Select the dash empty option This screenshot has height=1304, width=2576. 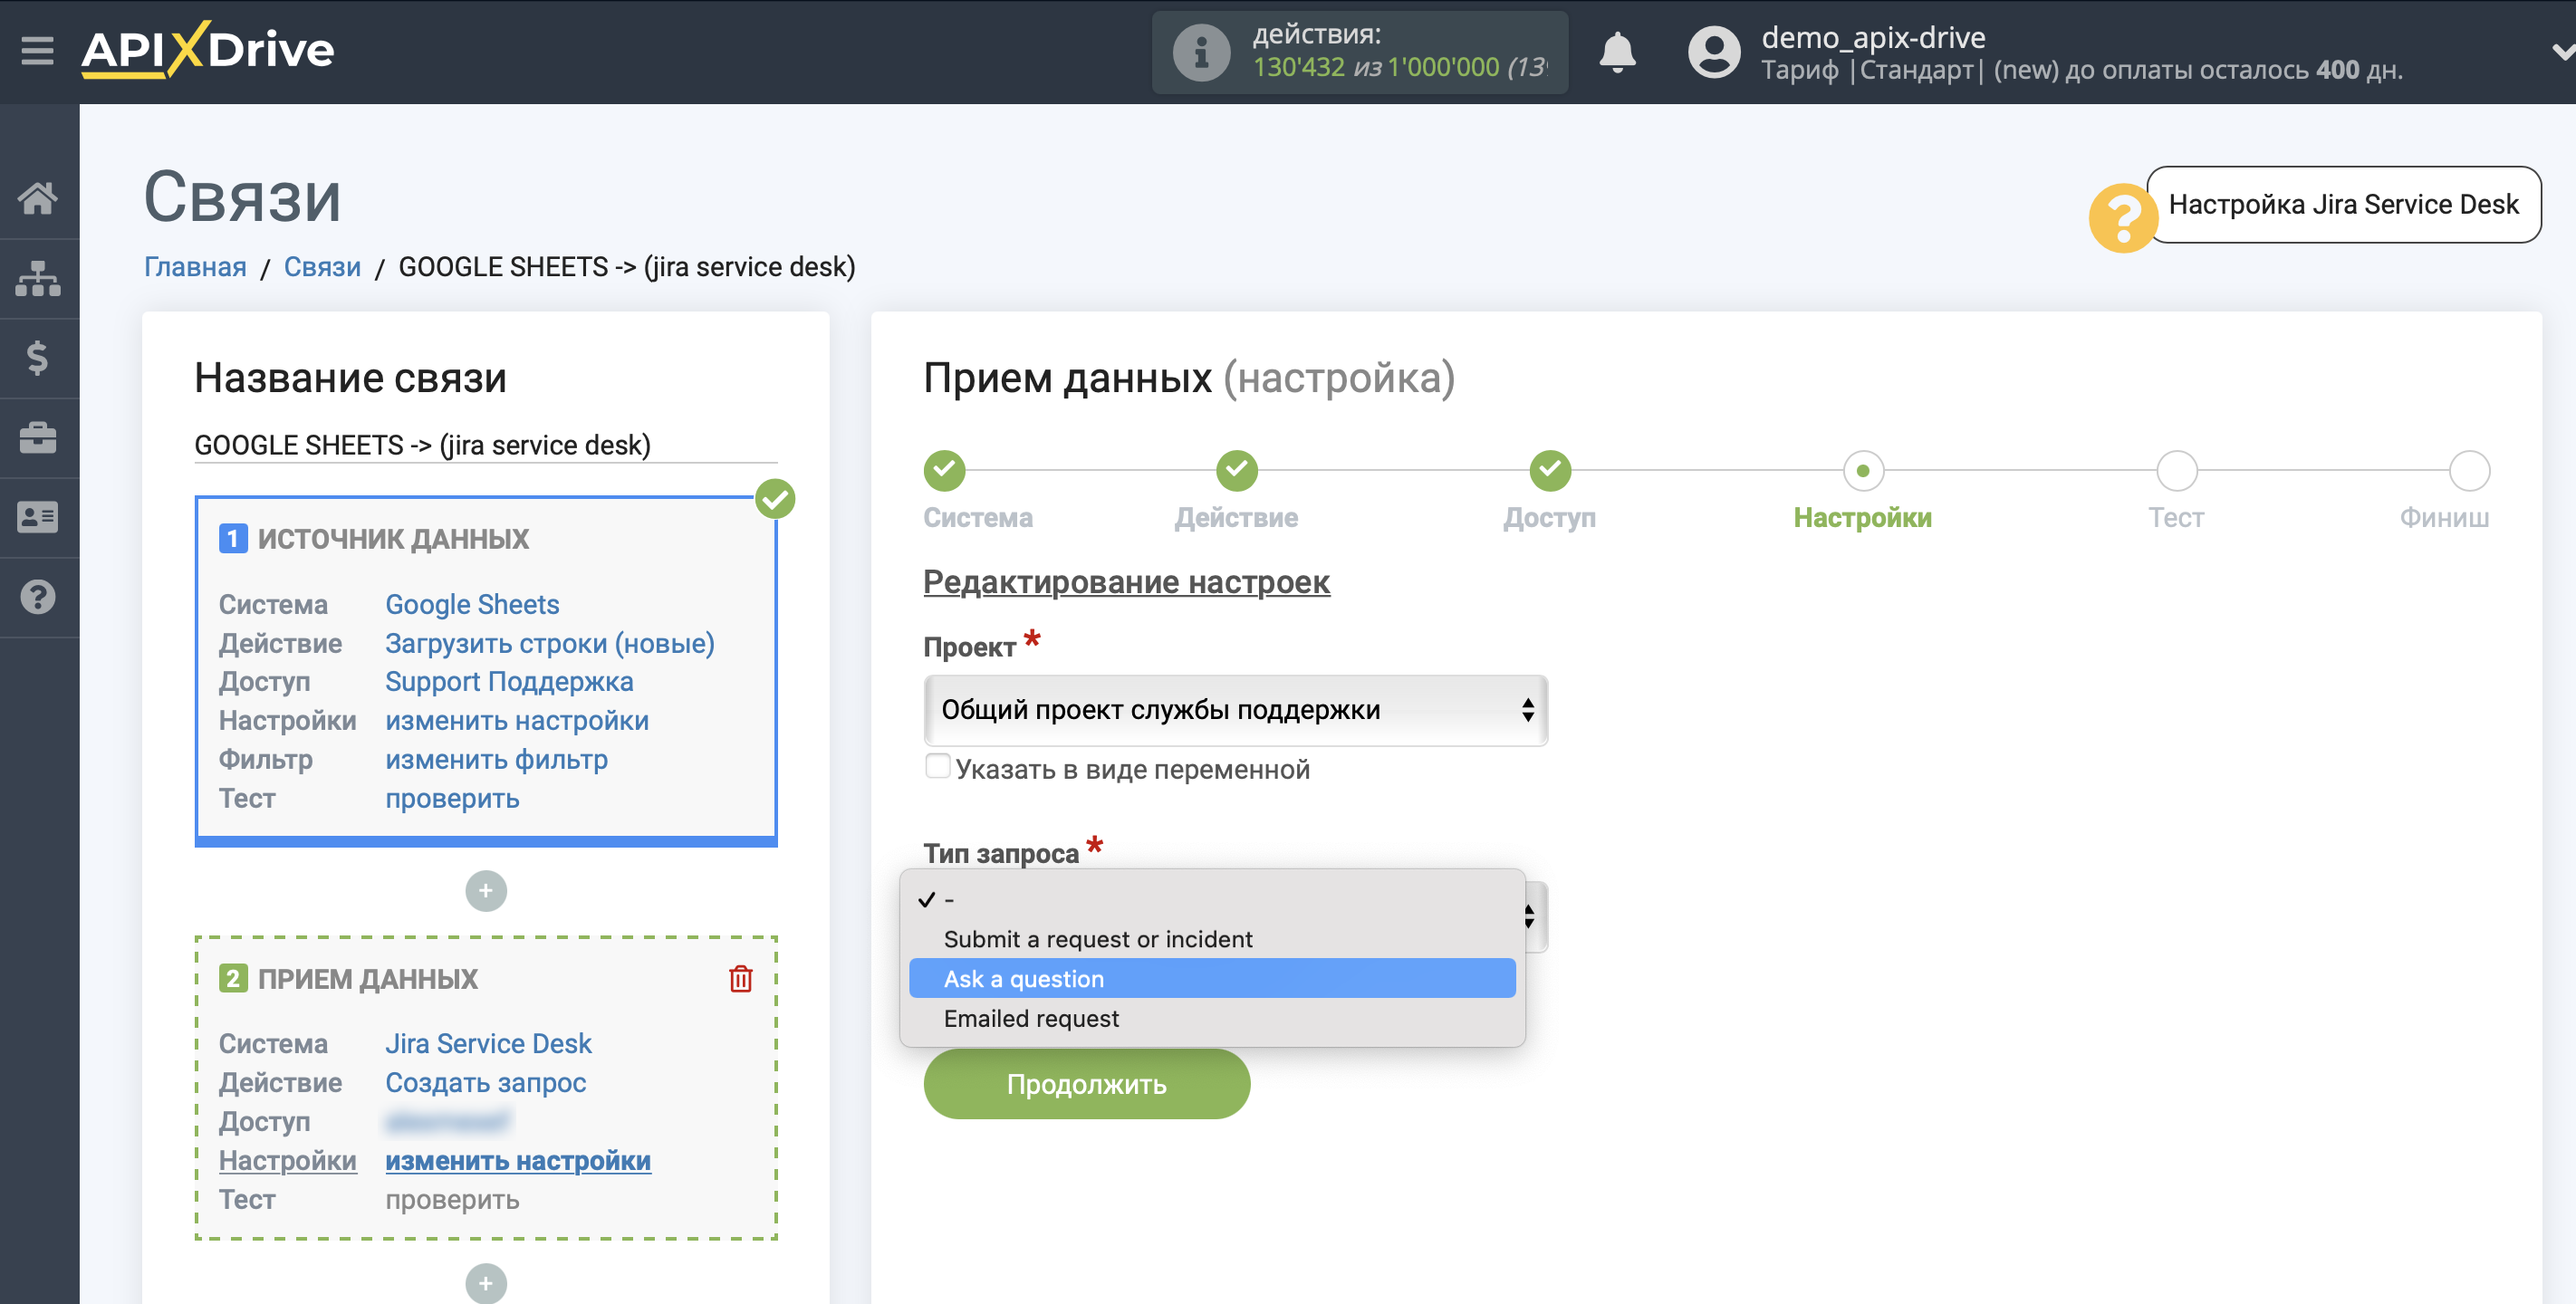[x=1212, y=900]
